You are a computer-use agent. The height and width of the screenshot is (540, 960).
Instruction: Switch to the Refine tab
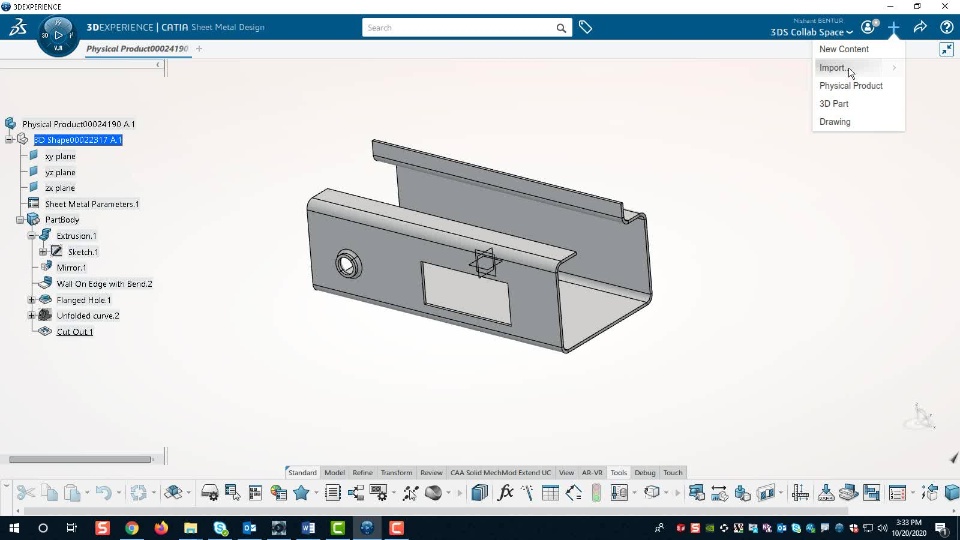tap(362, 473)
